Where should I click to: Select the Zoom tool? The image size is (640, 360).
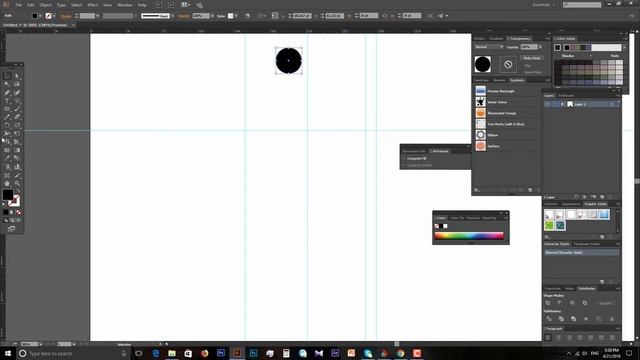click(17, 184)
